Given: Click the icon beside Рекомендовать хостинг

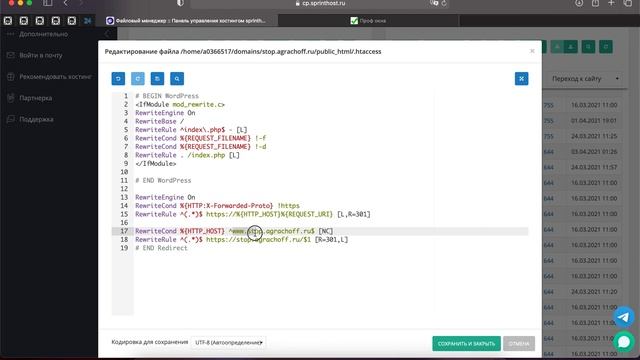Looking at the screenshot, I should click(x=11, y=77).
